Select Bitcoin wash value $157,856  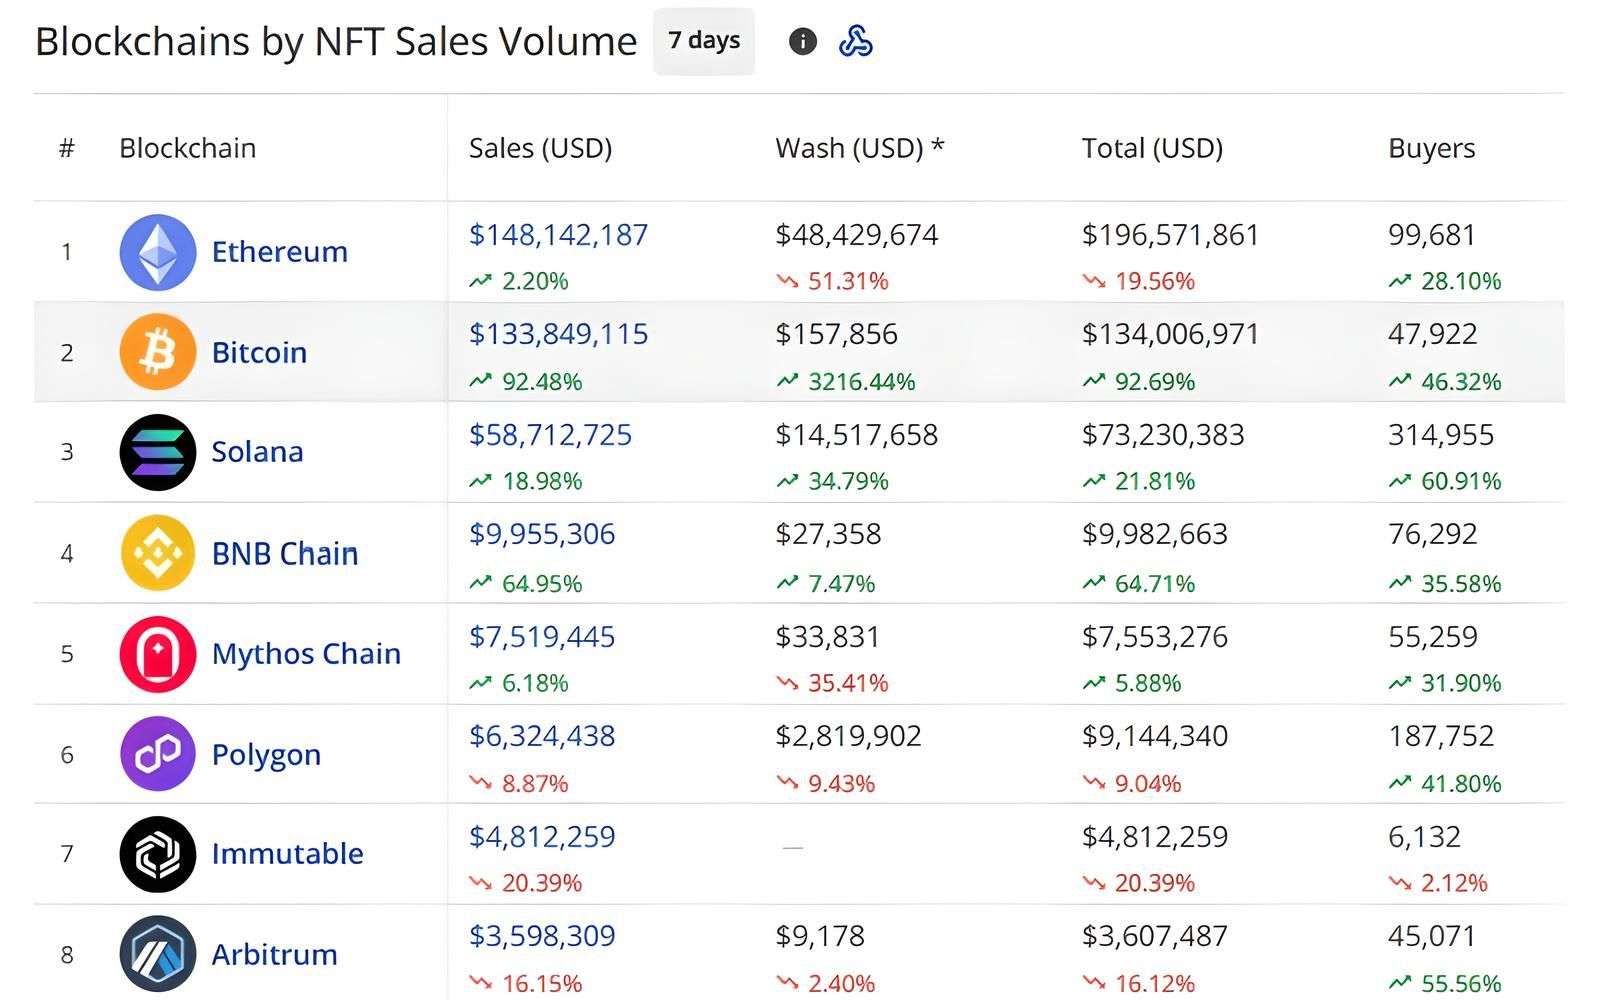pyautogui.click(x=837, y=334)
